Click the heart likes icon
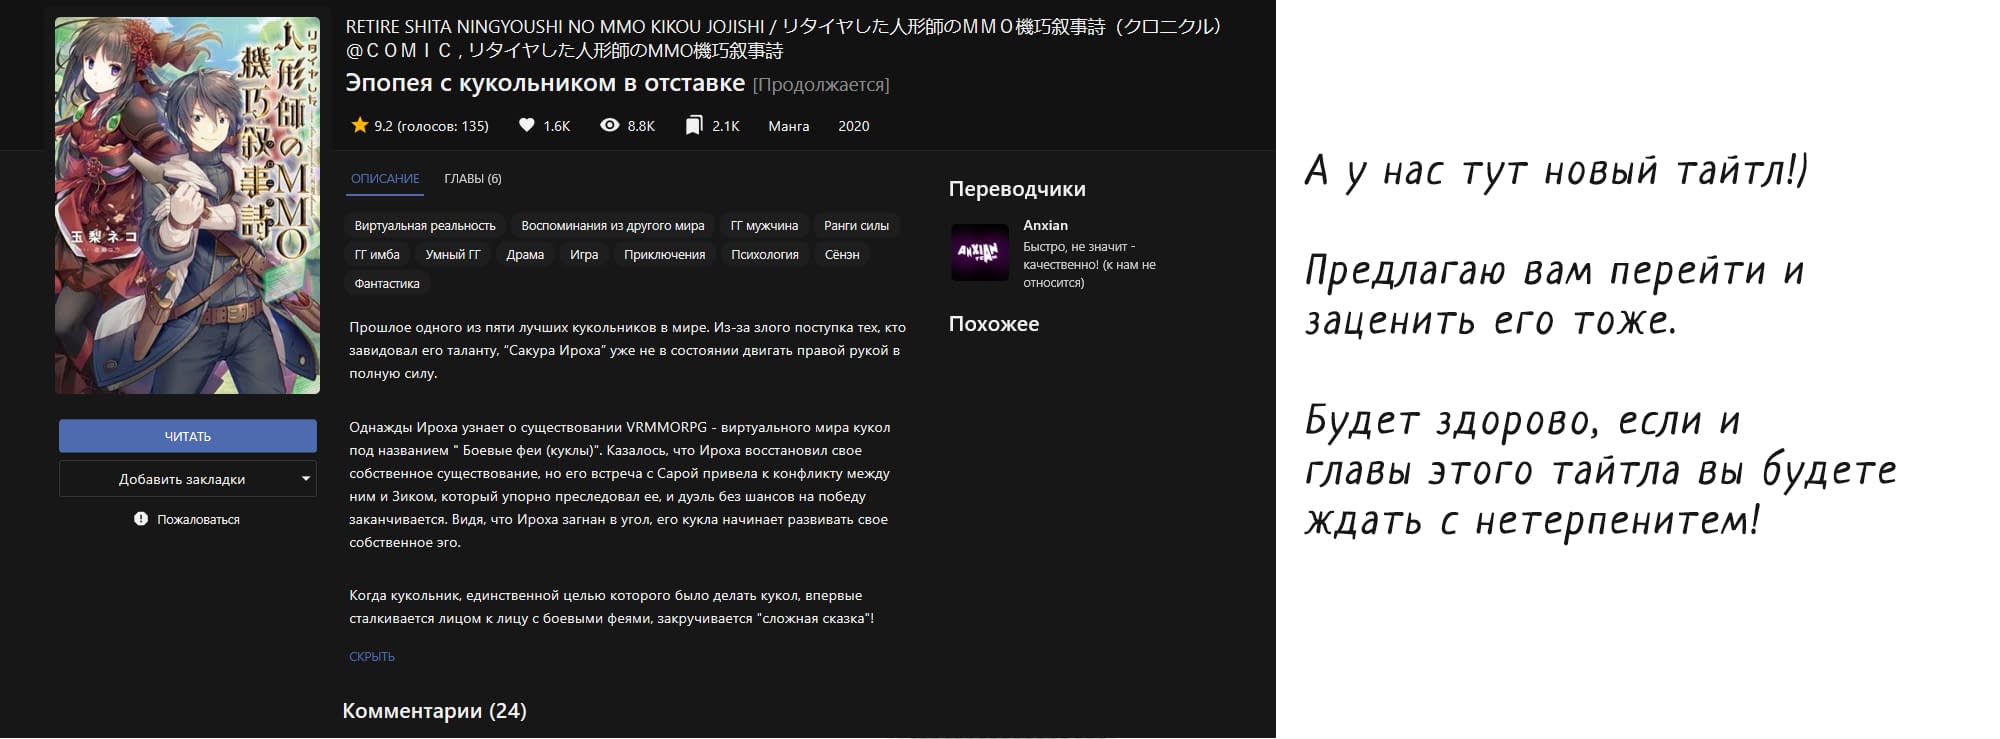Viewport: 2000px width, 739px height. pyautogui.click(x=527, y=125)
